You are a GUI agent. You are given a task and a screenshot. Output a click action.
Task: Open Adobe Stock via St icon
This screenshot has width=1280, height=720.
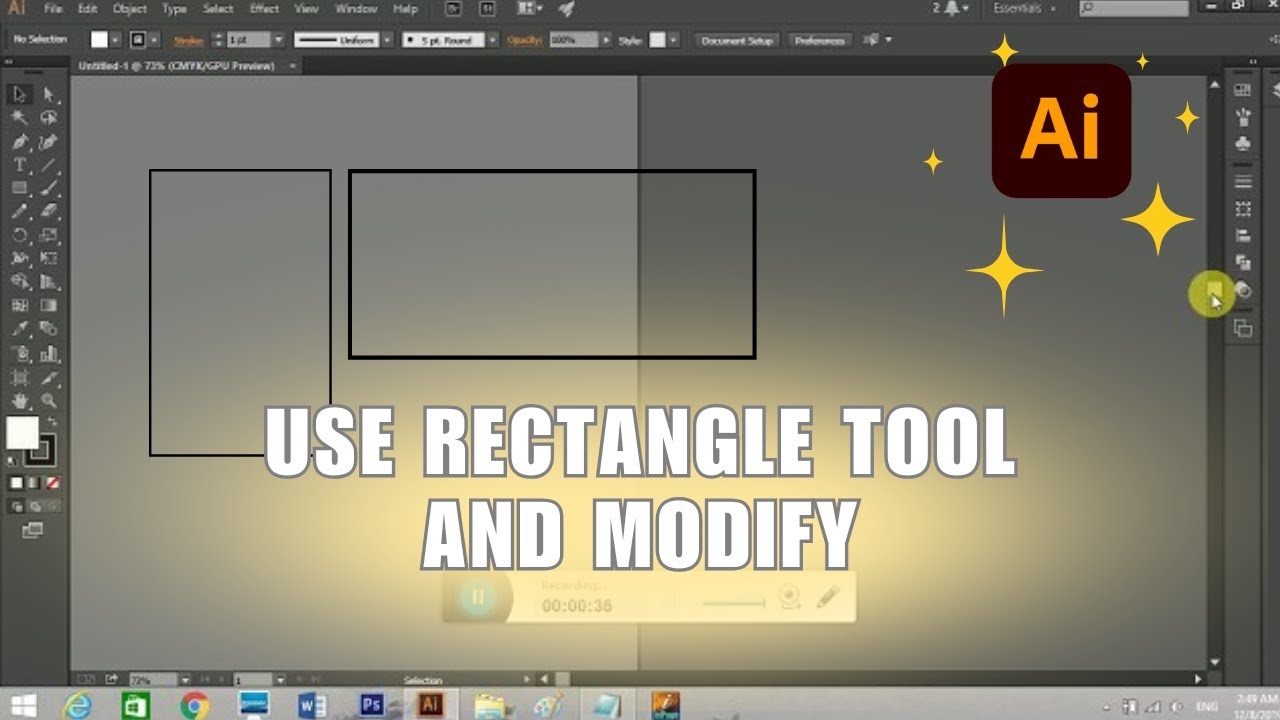[x=487, y=9]
